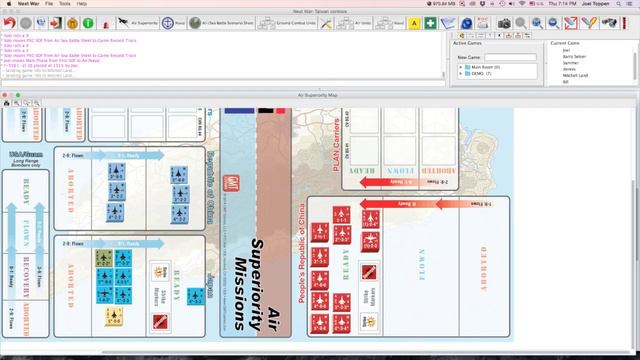The image size is (640, 360).
Task: Click the red arrow door retire icon
Action: tap(56, 23)
